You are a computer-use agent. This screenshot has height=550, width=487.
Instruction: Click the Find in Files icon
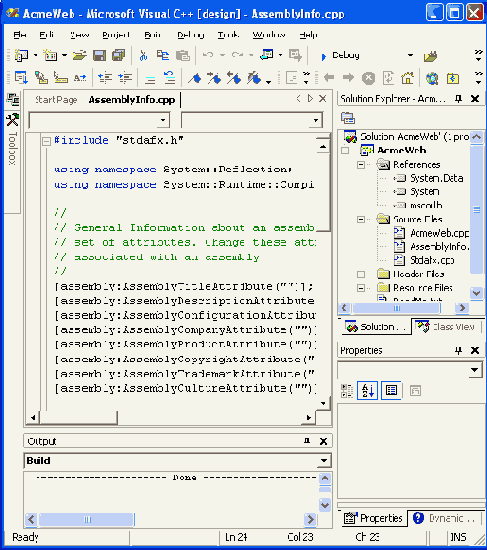point(431,56)
